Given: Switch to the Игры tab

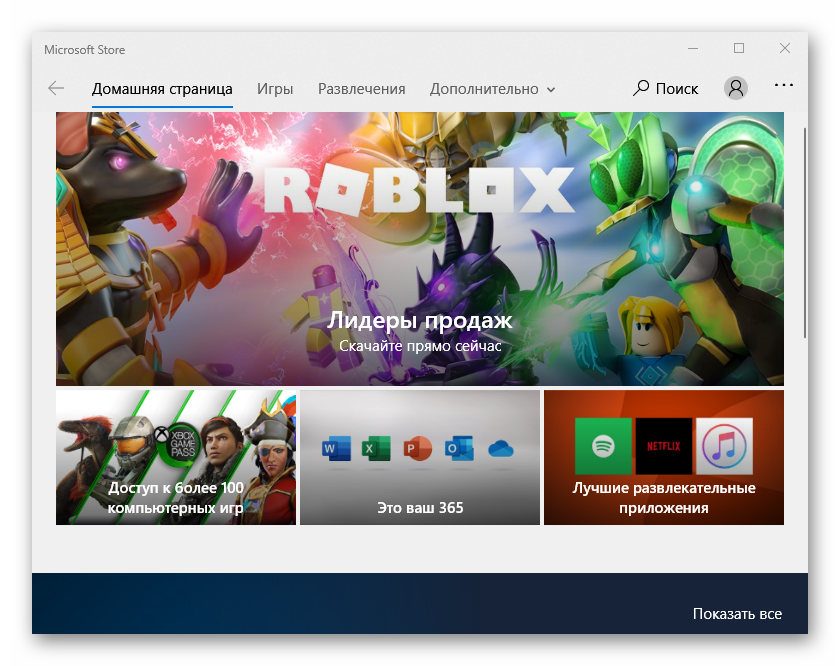Looking at the screenshot, I should point(275,89).
